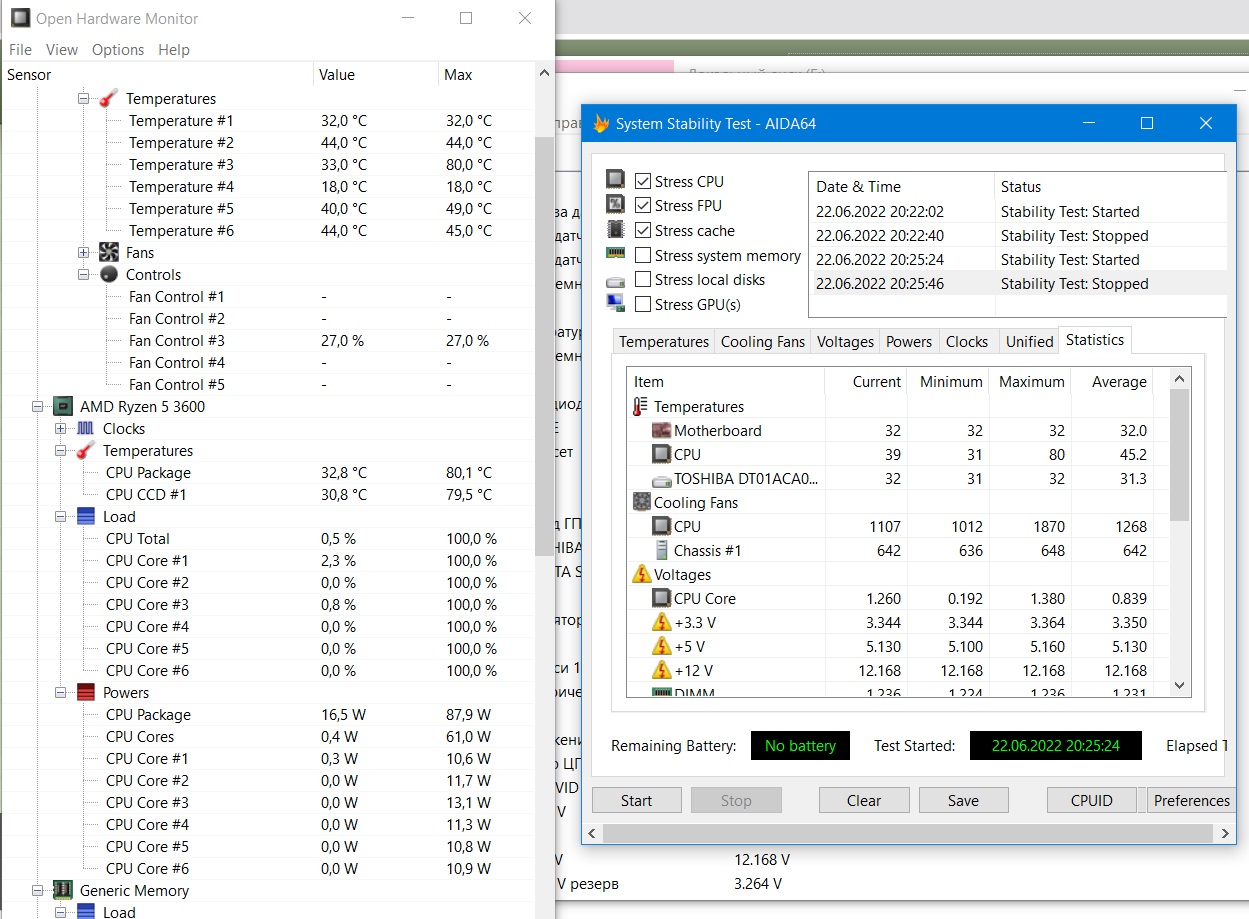
Task: Expand the Fans tree node
Action: [x=84, y=253]
